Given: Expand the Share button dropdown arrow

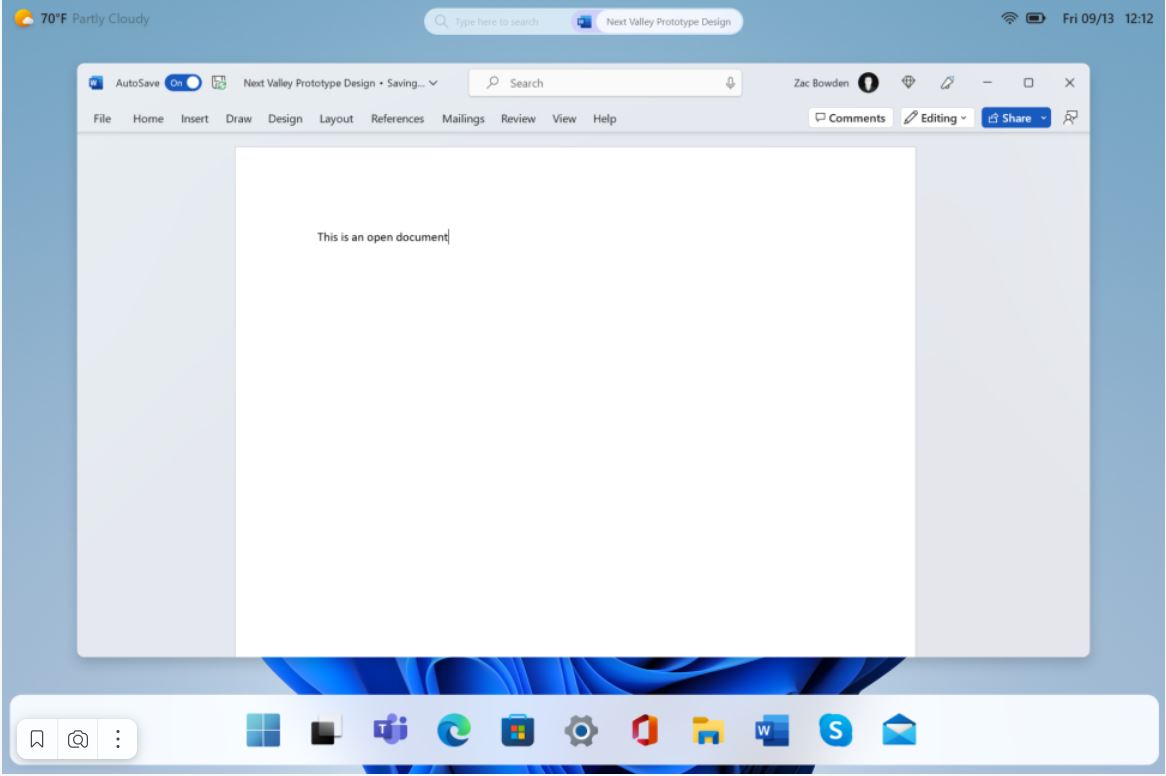Looking at the screenshot, I should click(x=1044, y=118).
